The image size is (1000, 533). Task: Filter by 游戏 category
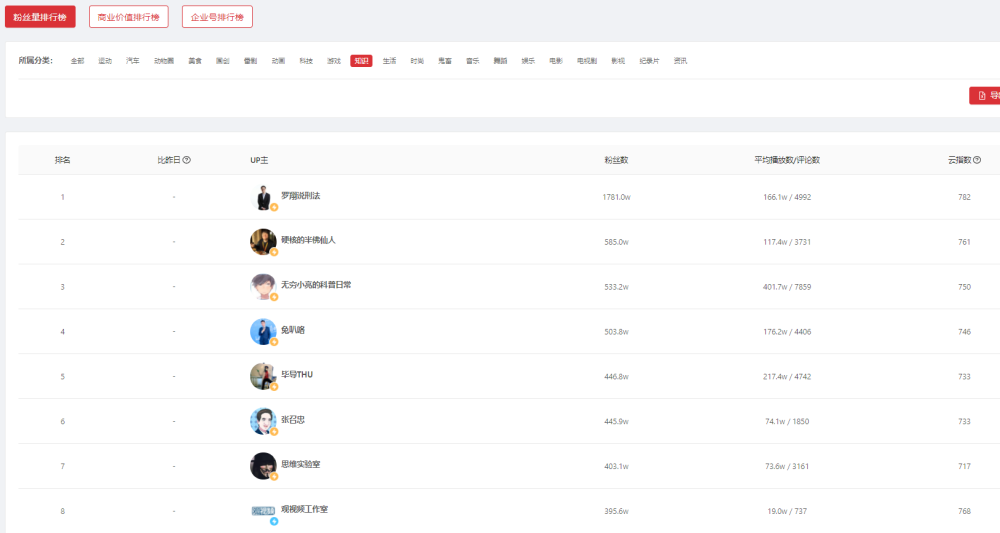point(334,61)
